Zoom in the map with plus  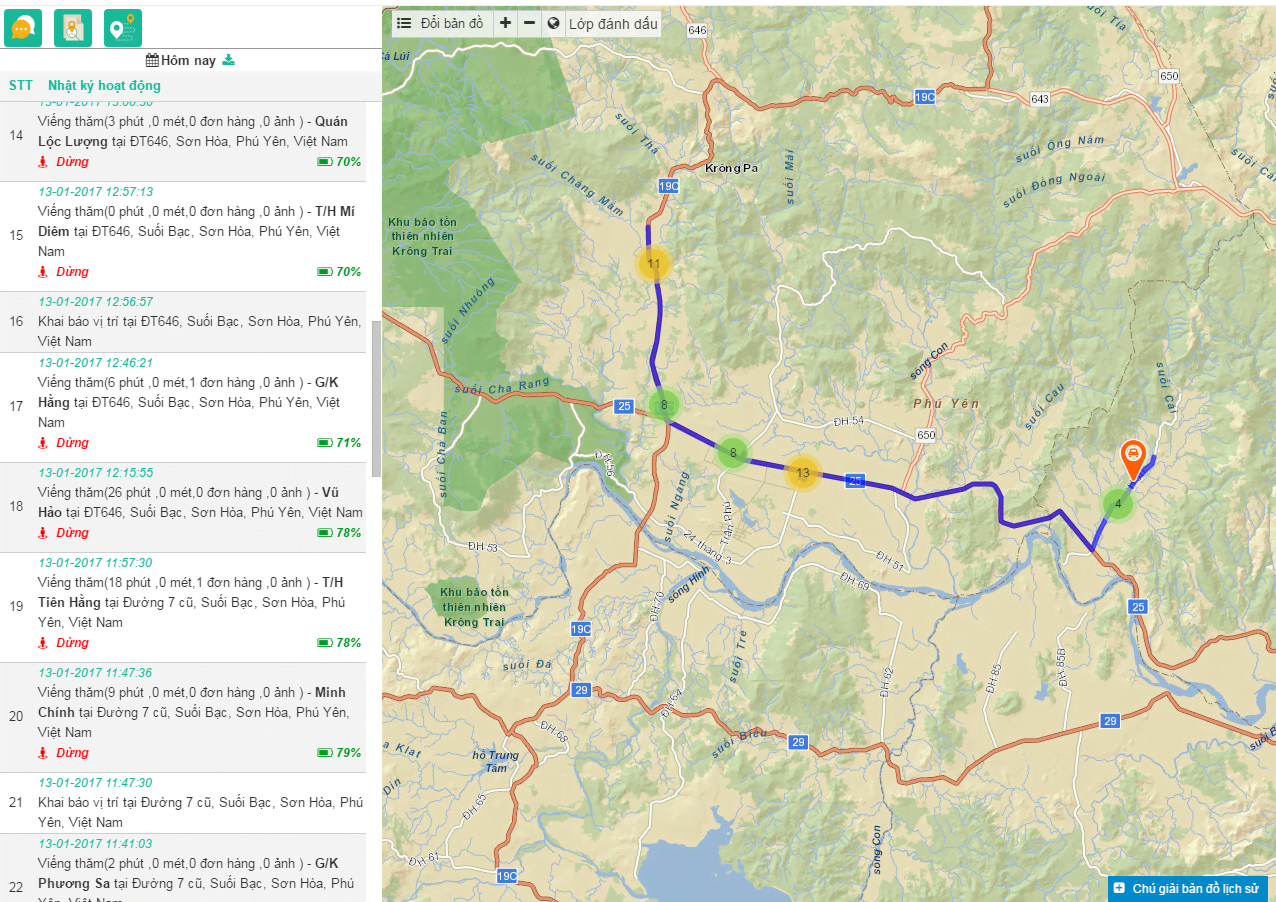tap(505, 23)
